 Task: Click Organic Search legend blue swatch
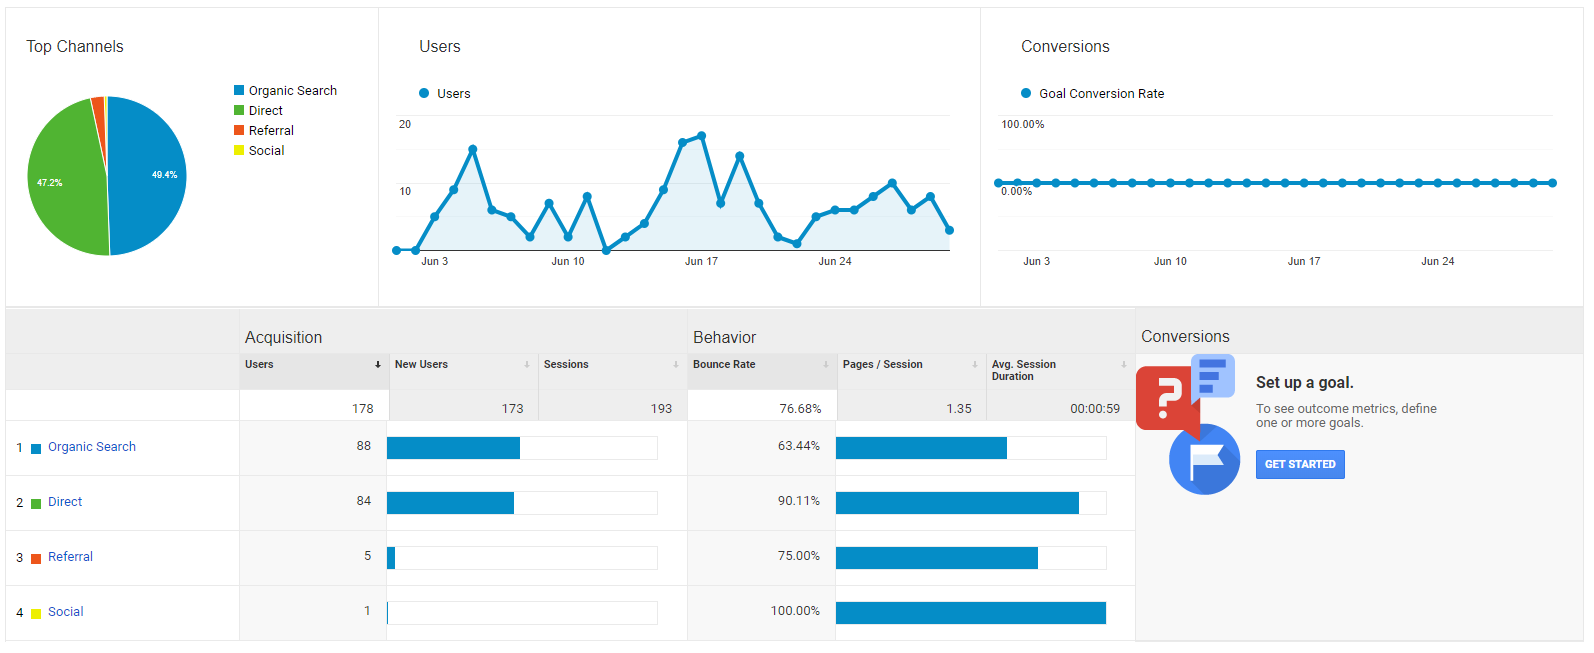click(x=239, y=90)
